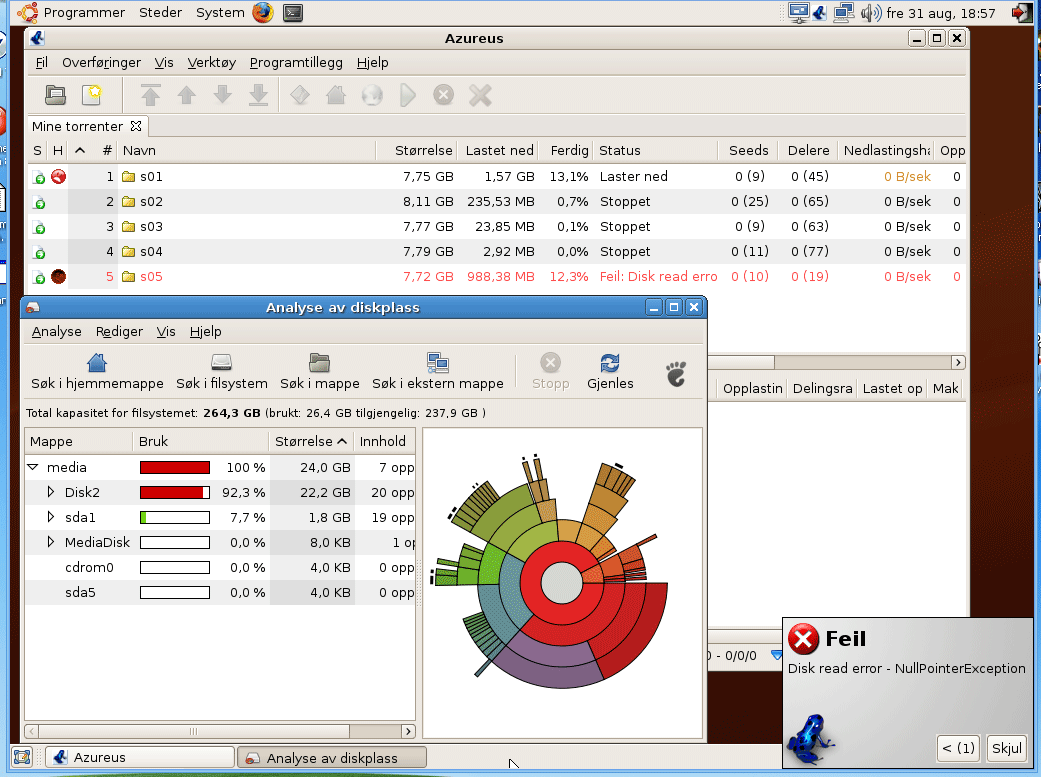Click Søk i mappe folder icon

coord(319,363)
